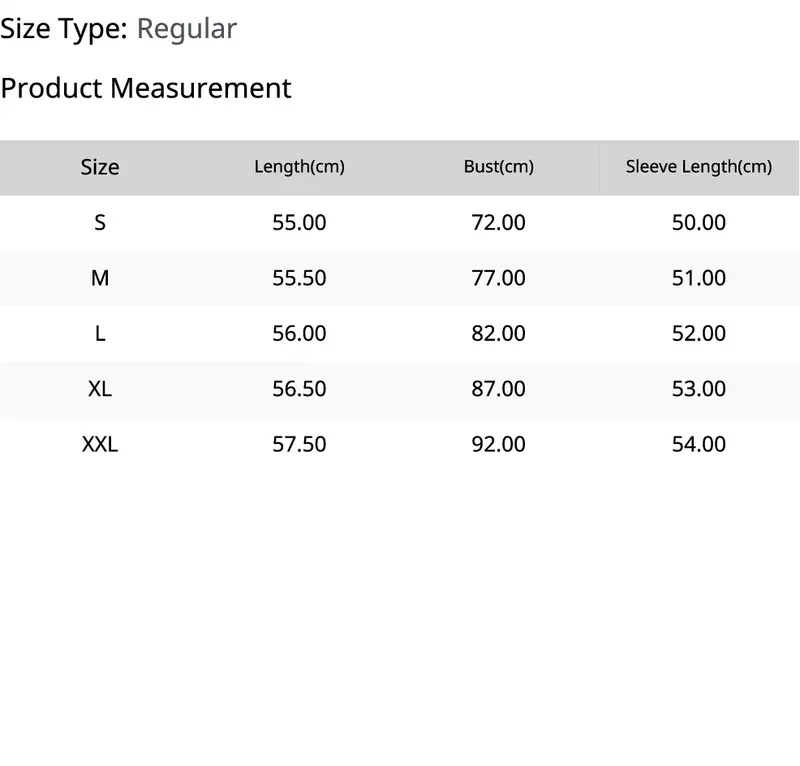Click the Regular size type value
This screenshot has height=766, width=800.
point(187,29)
